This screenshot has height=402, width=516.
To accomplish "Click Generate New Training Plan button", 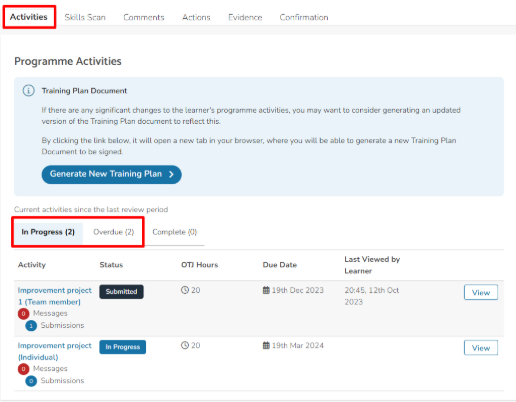I will click(111, 174).
